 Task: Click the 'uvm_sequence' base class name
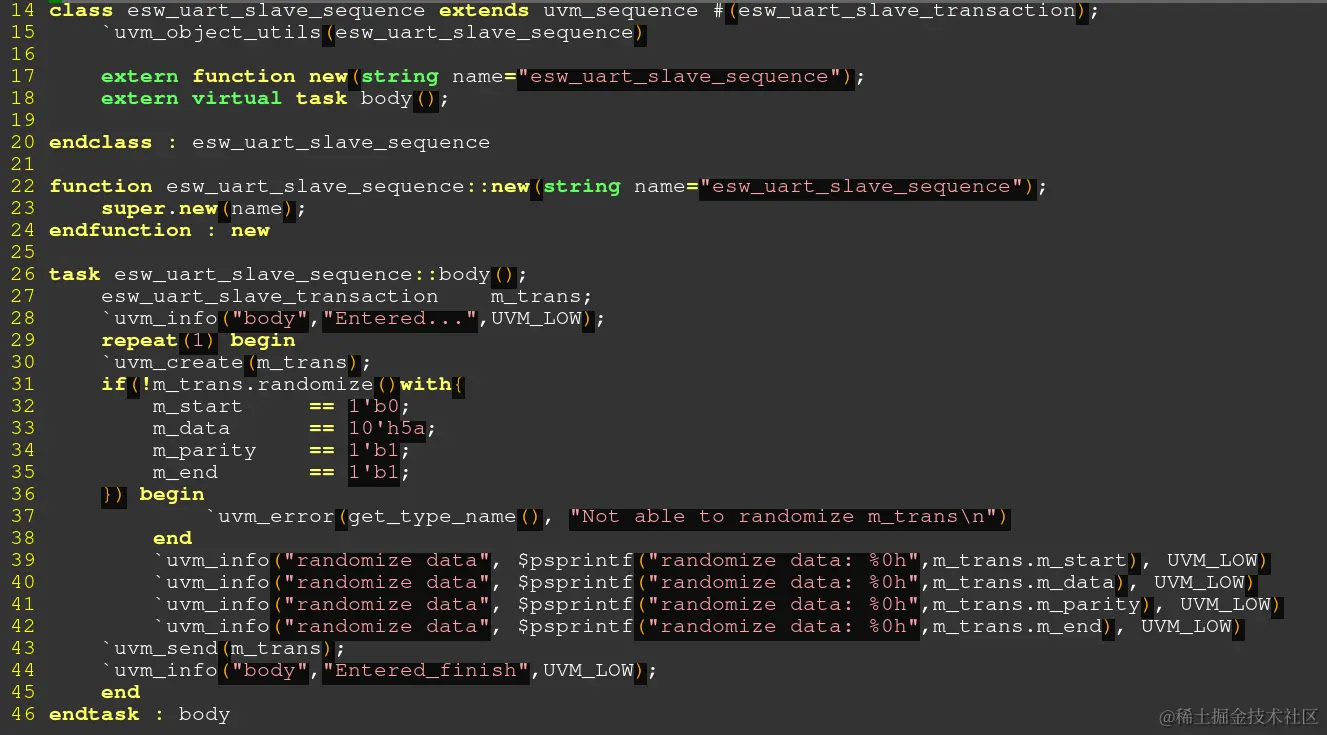pos(621,10)
